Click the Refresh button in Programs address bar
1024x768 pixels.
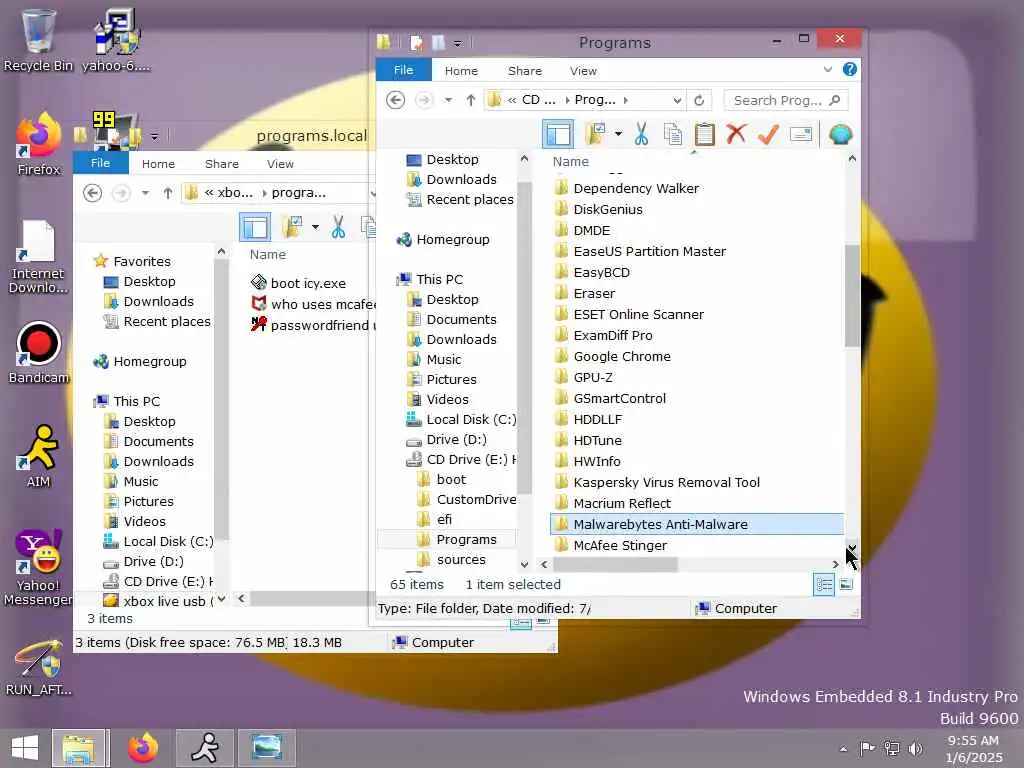coord(699,100)
